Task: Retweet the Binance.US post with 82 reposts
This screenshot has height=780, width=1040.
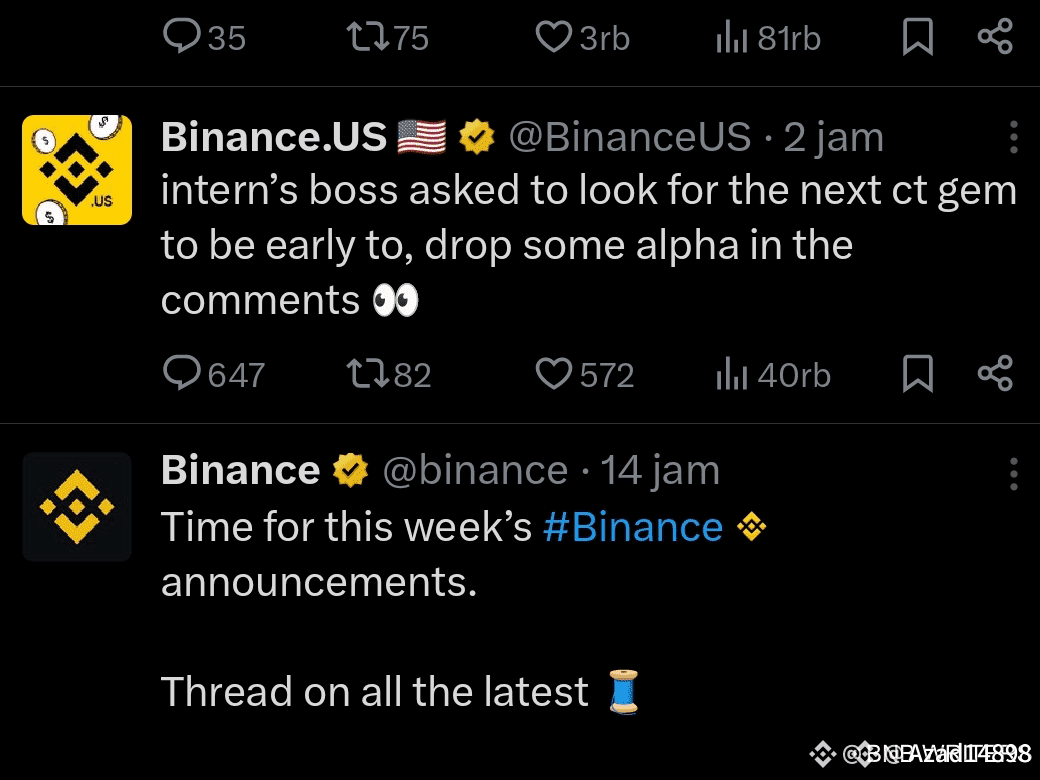Action: [389, 374]
